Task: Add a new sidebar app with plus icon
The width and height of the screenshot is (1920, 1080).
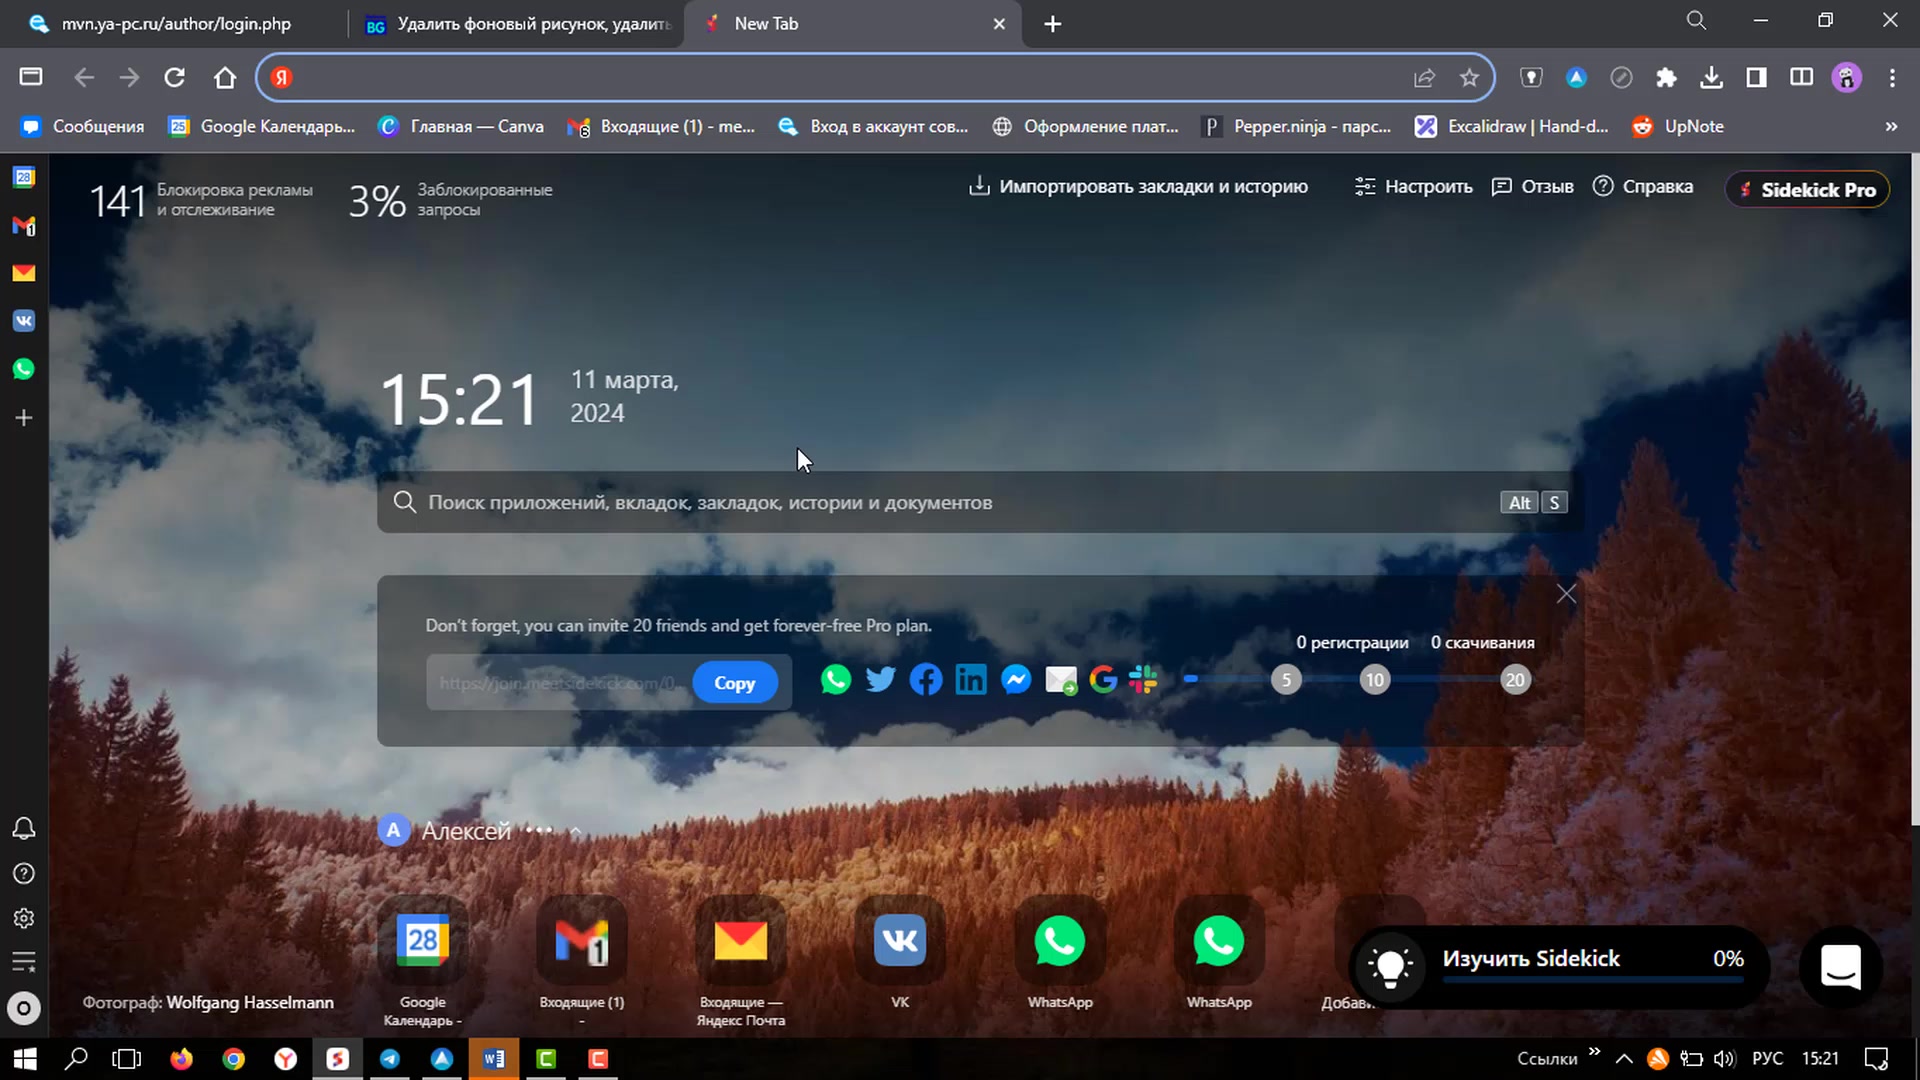Action: coord(24,418)
